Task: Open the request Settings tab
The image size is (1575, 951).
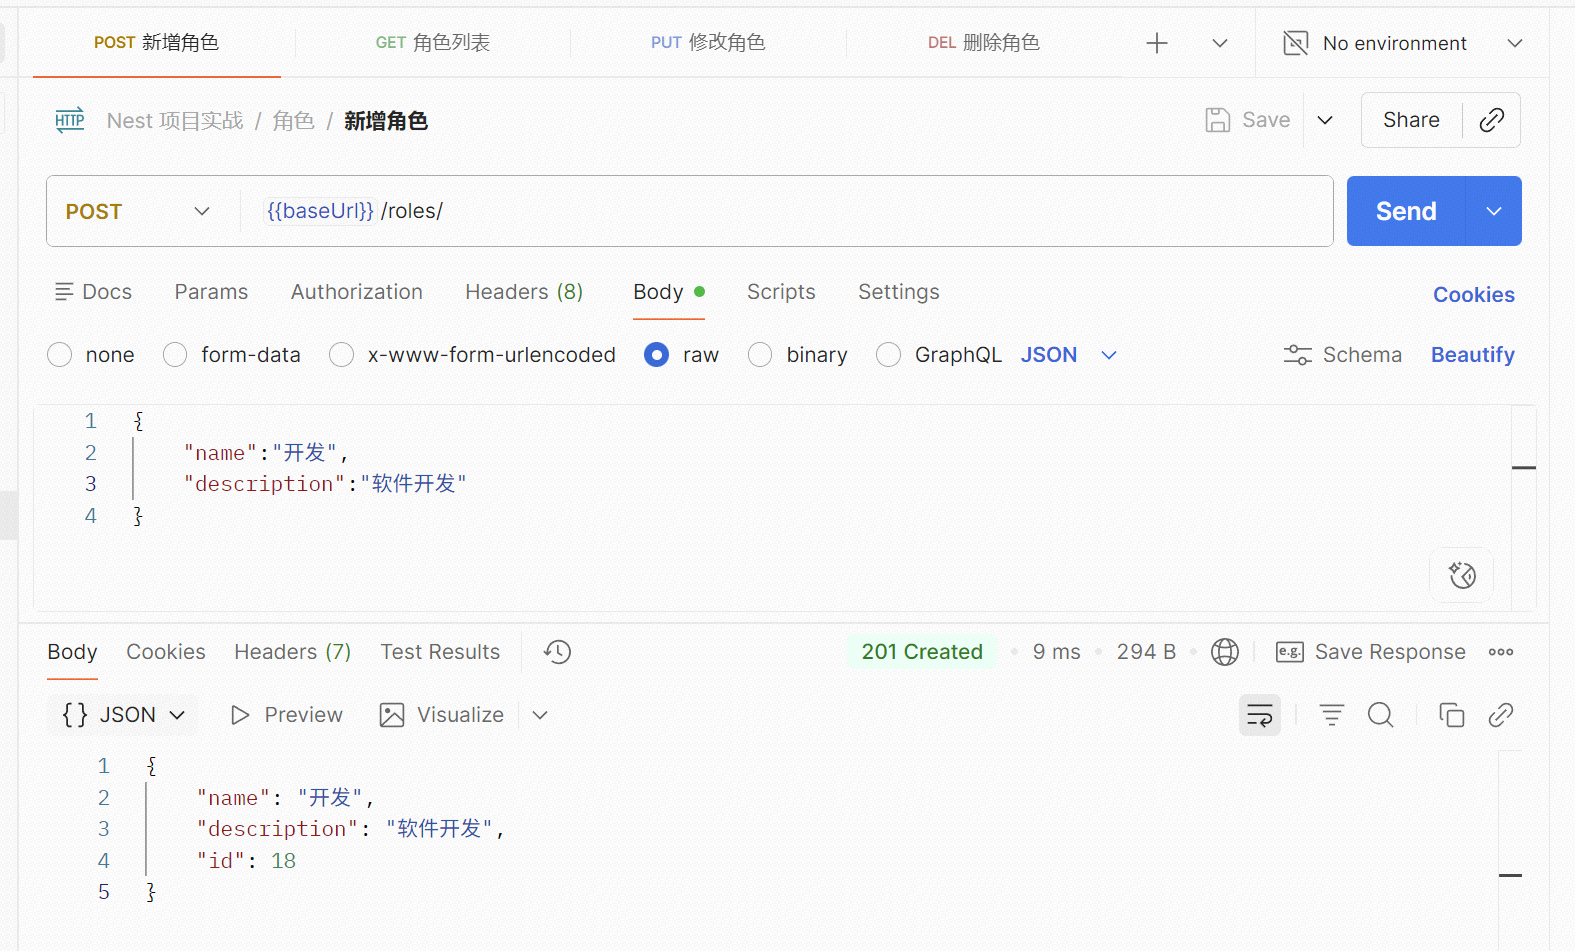Action: (899, 292)
